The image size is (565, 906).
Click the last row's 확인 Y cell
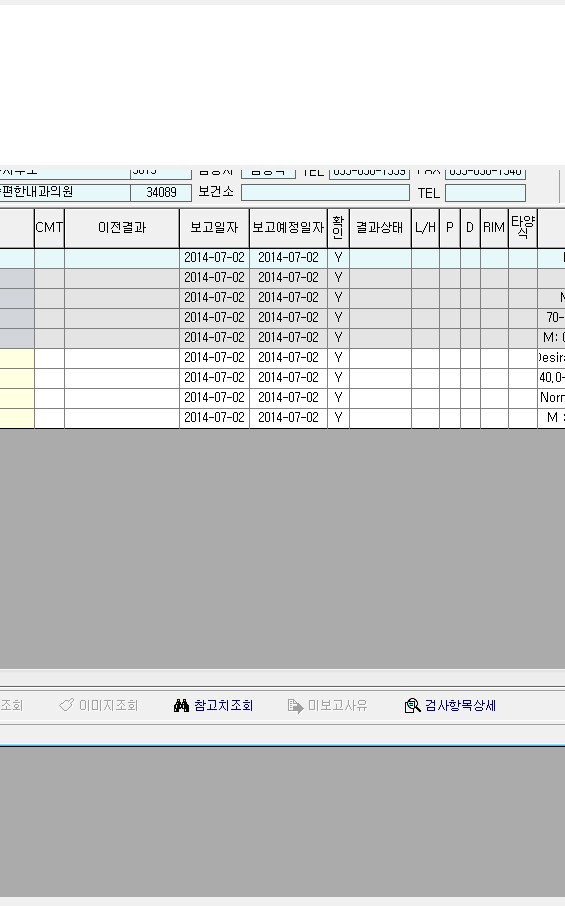click(338, 418)
